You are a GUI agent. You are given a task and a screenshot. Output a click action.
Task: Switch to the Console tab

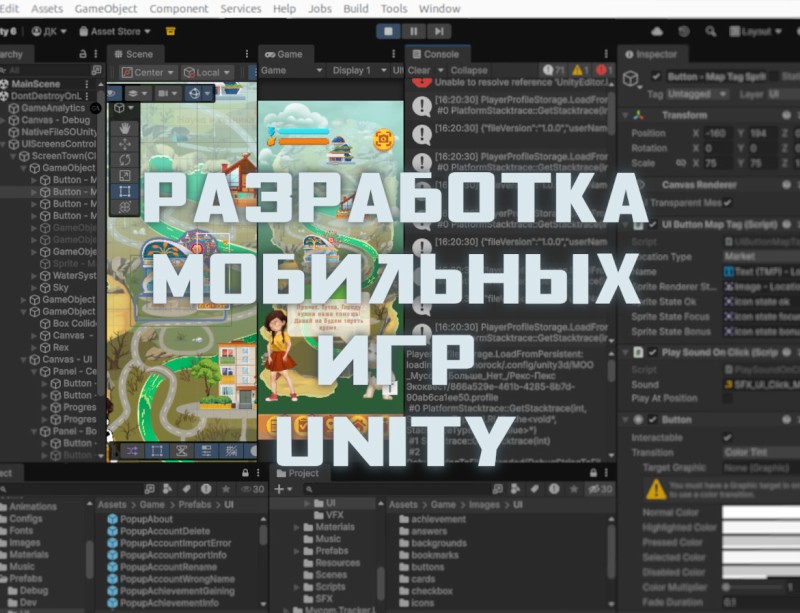point(436,54)
